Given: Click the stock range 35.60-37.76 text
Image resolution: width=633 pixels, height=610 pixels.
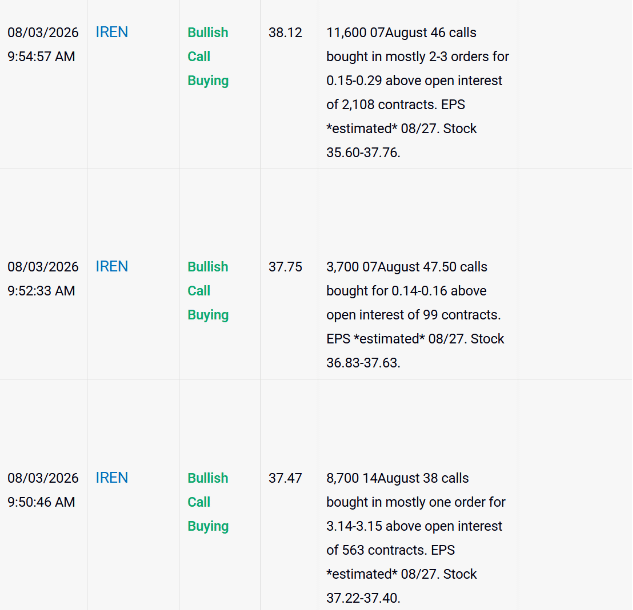Looking at the screenshot, I should pos(363,152).
